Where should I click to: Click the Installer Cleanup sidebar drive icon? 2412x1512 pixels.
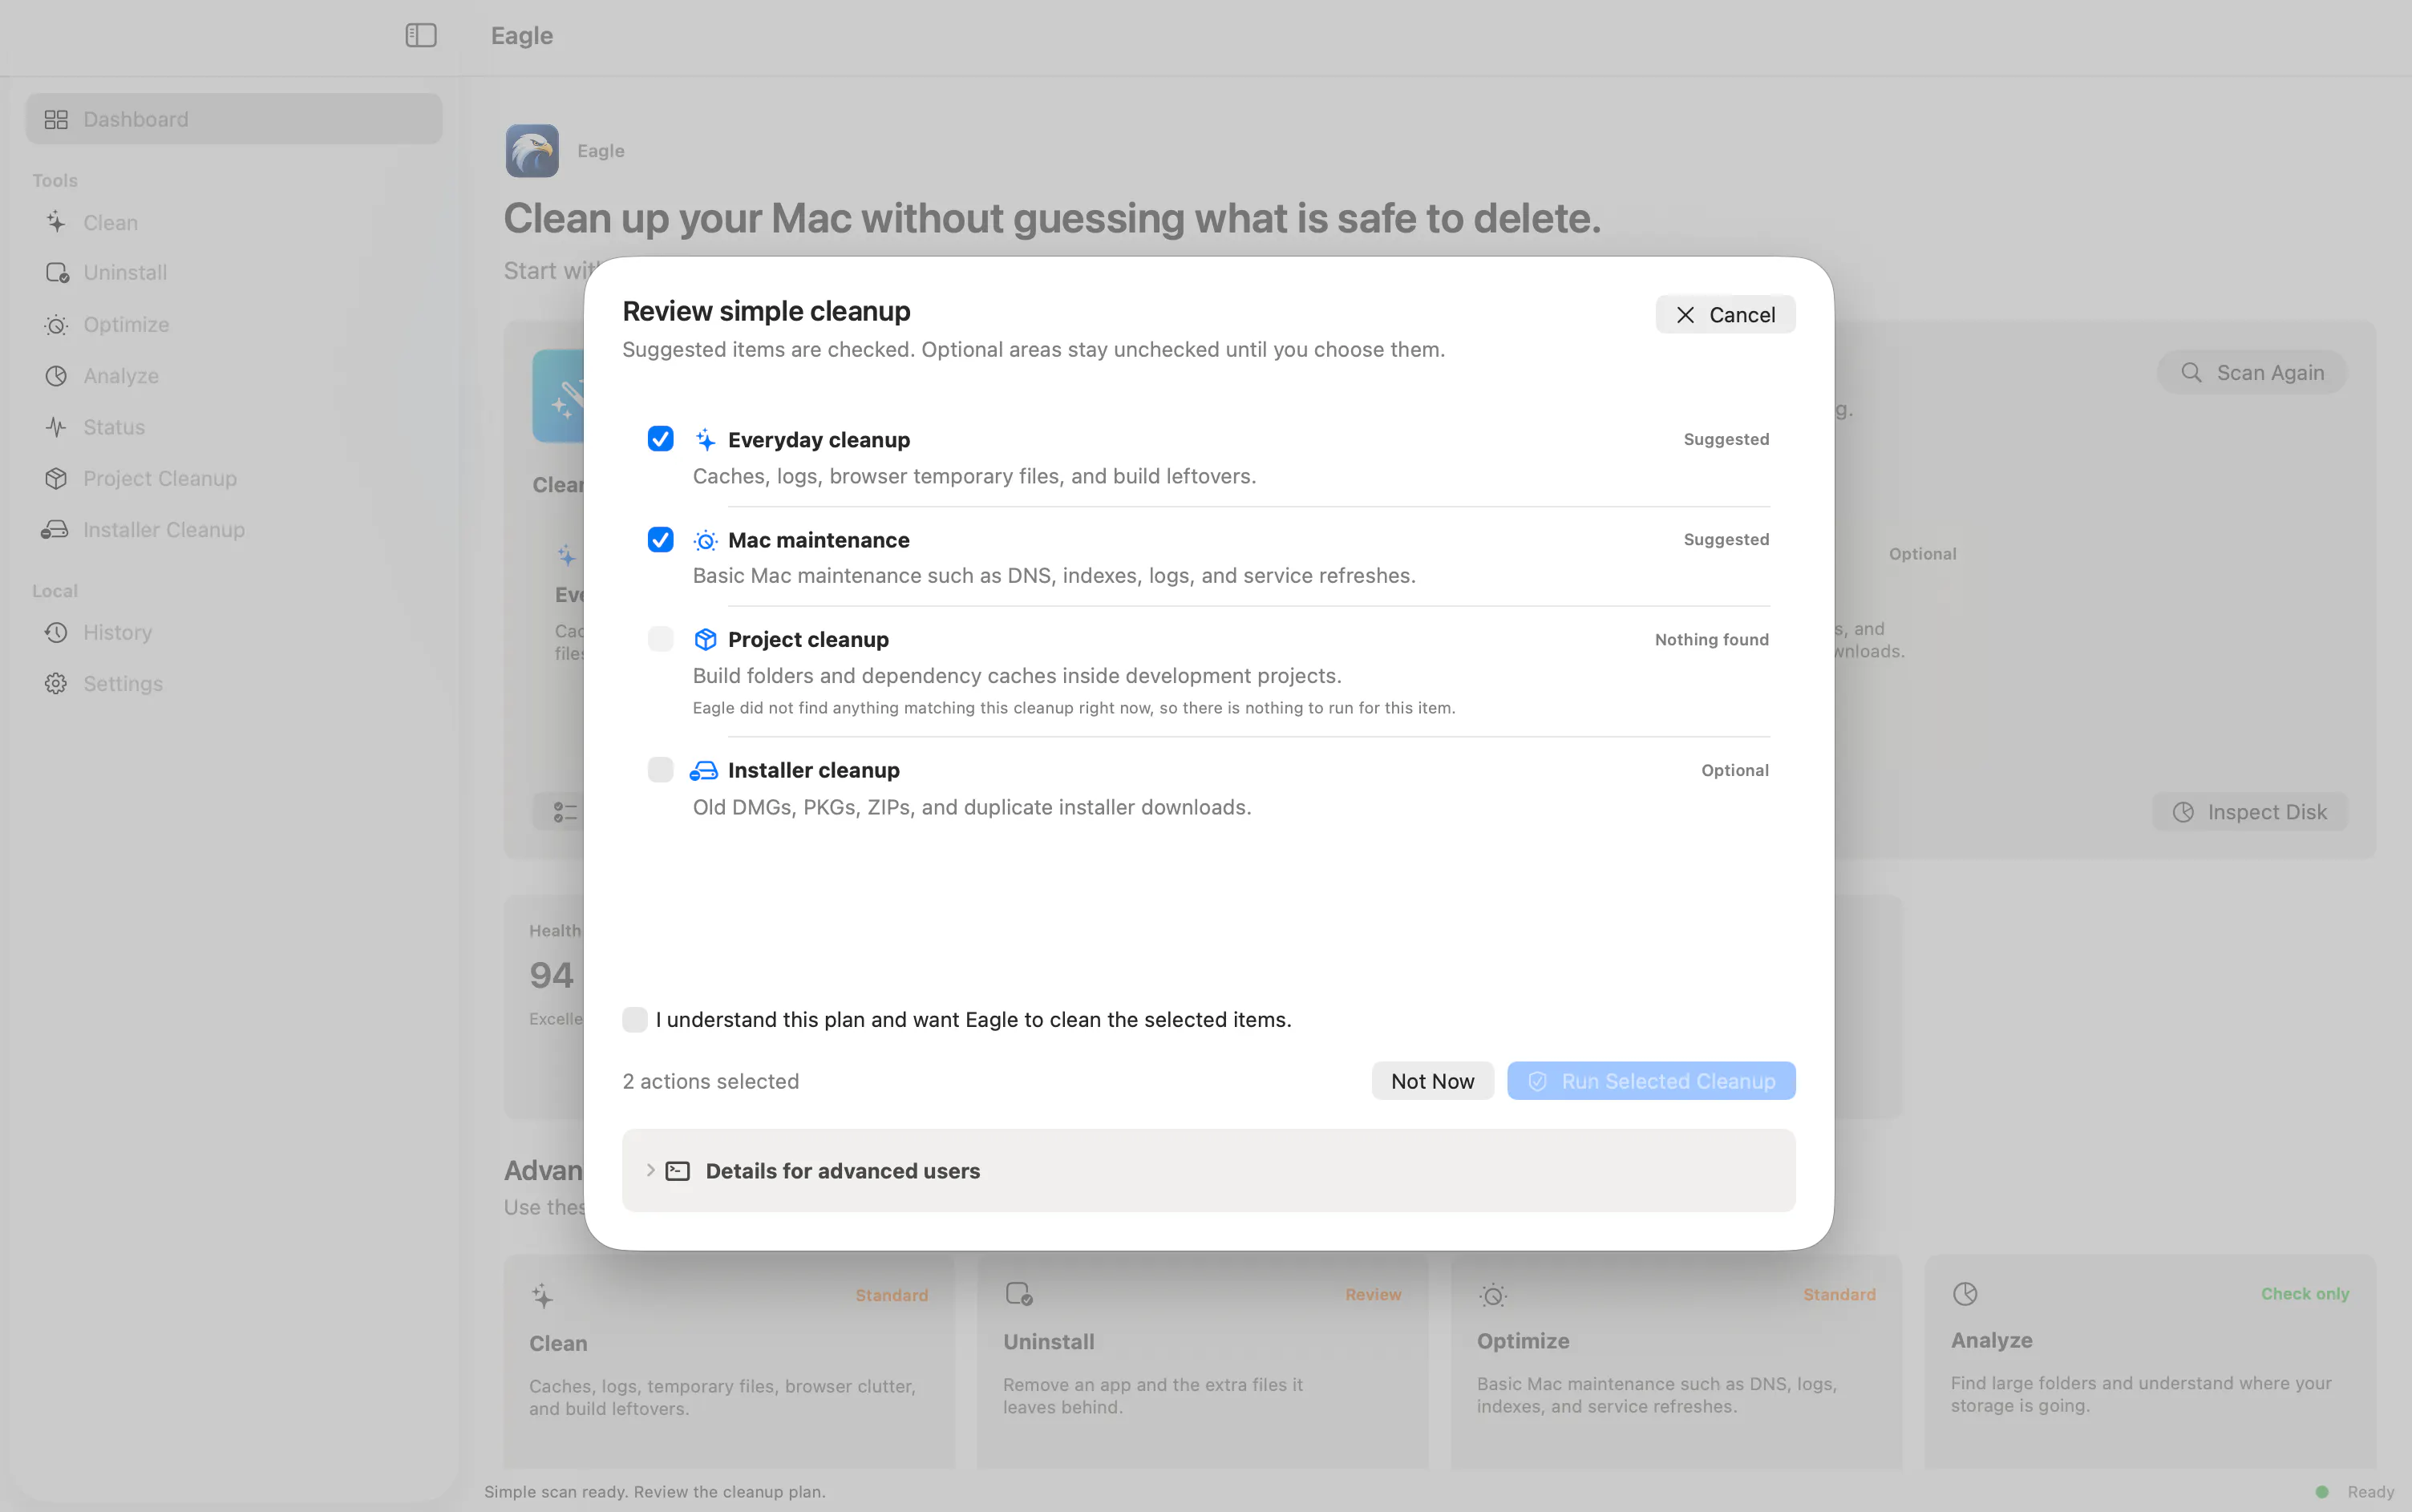point(55,530)
